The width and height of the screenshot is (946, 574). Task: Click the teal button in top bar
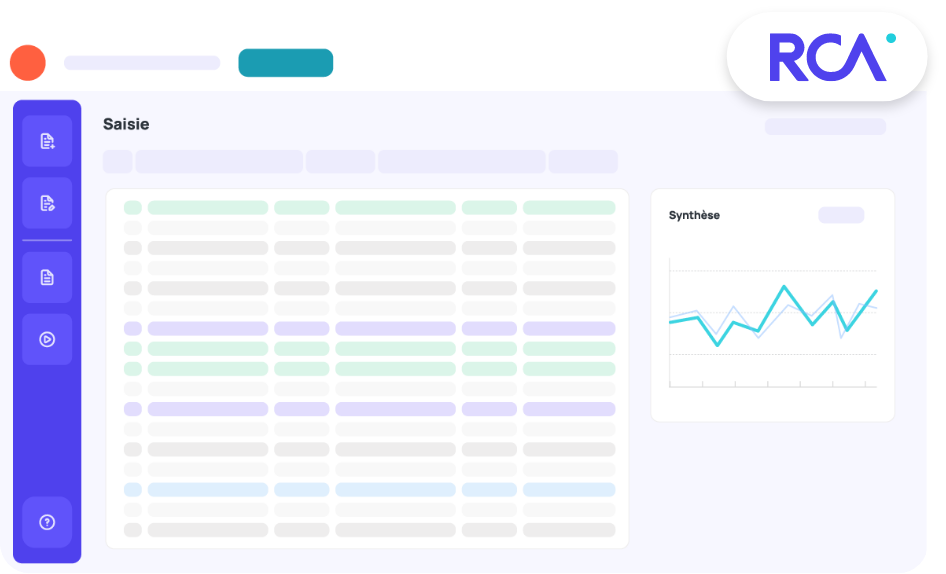(285, 63)
